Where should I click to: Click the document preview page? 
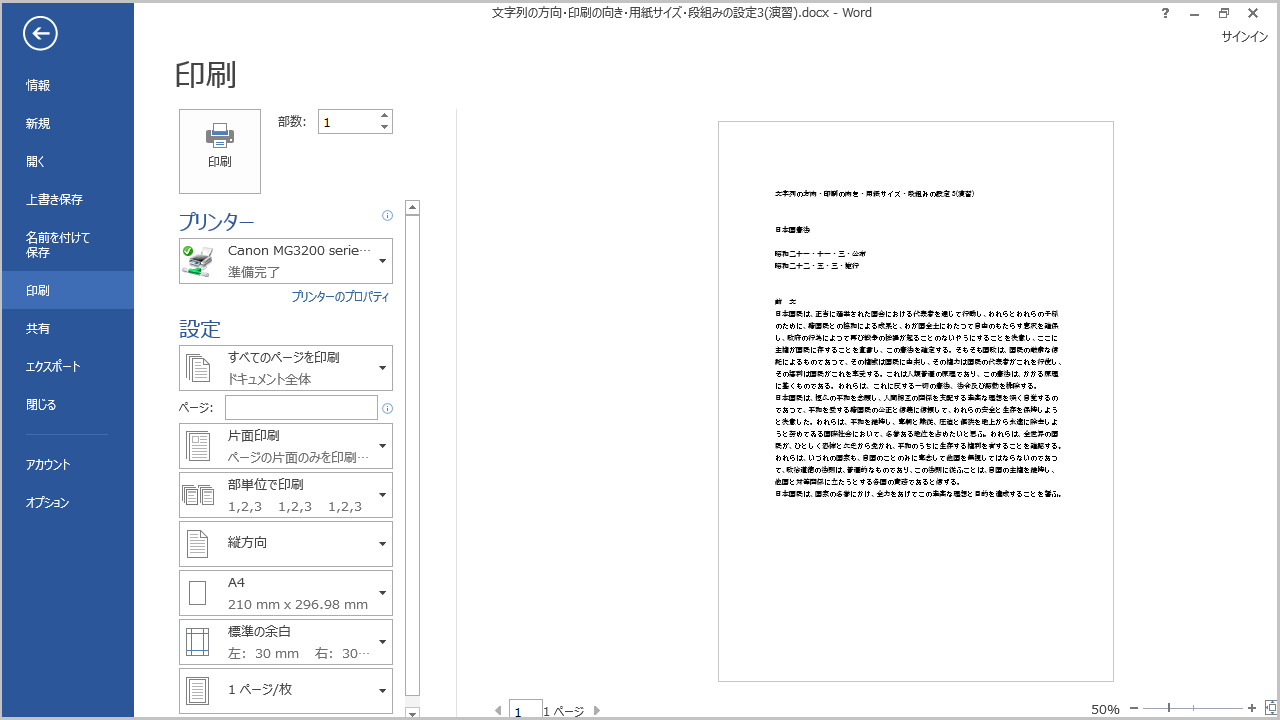(916, 401)
